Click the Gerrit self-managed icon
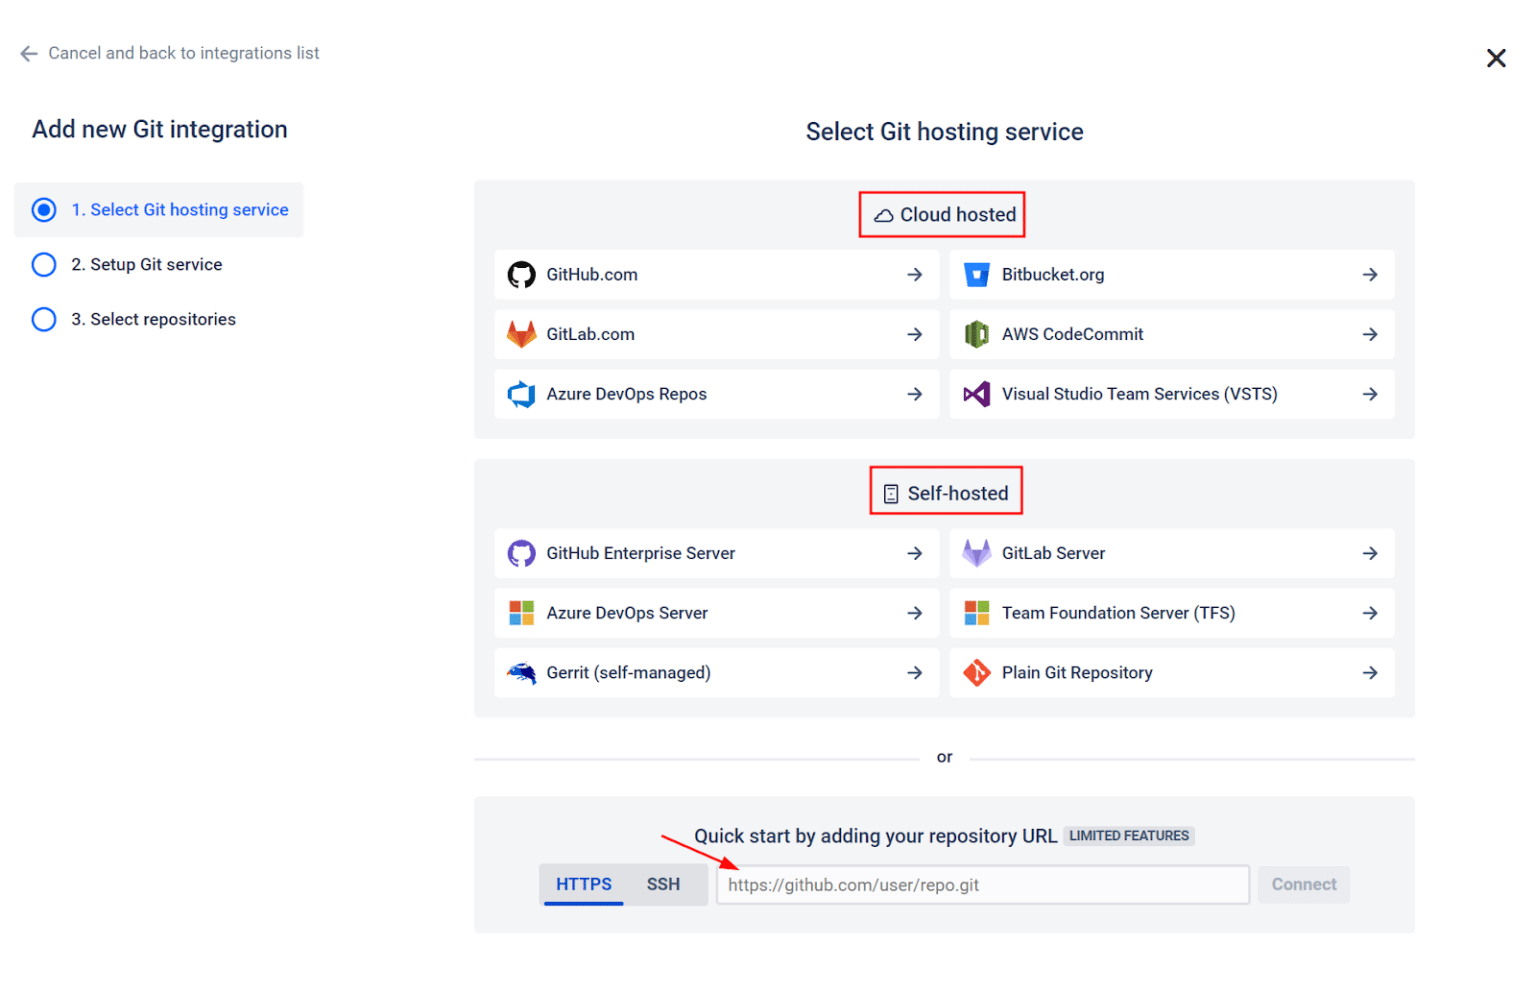Image resolution: width=1536 pixels, height=993 pixels. [x=521, y=672]
